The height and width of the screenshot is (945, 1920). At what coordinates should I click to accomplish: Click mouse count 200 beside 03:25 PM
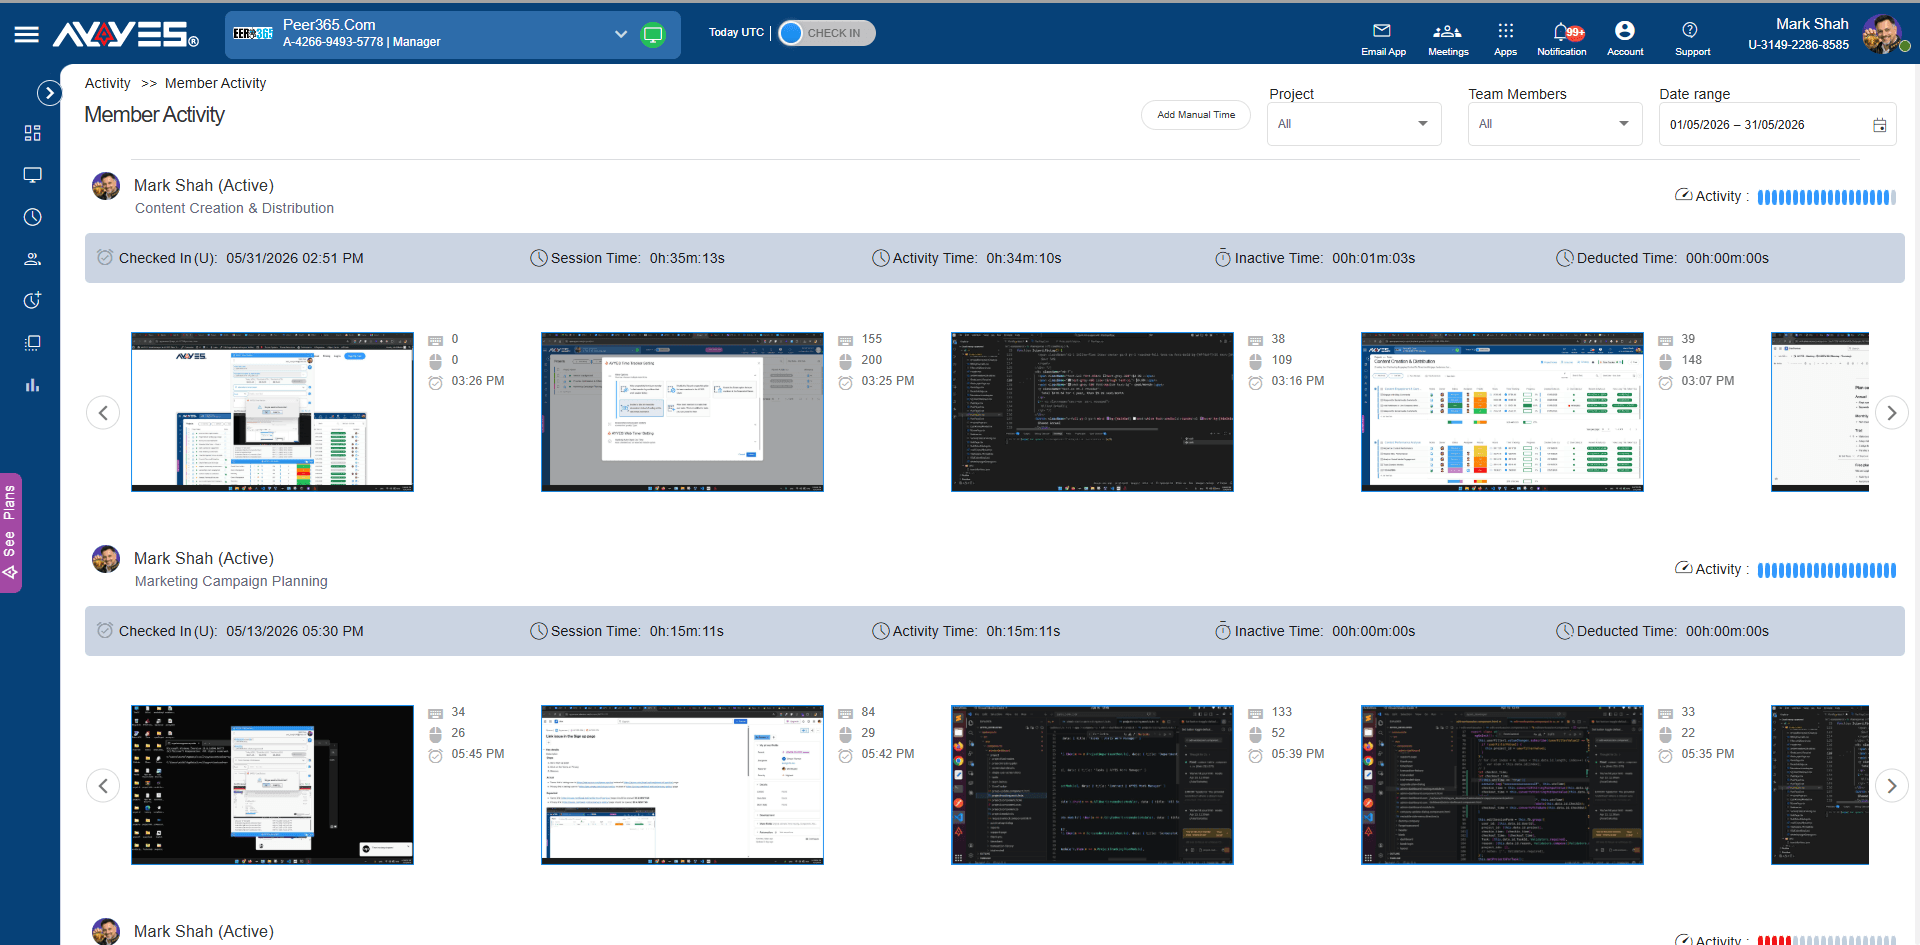pos(872,360)
